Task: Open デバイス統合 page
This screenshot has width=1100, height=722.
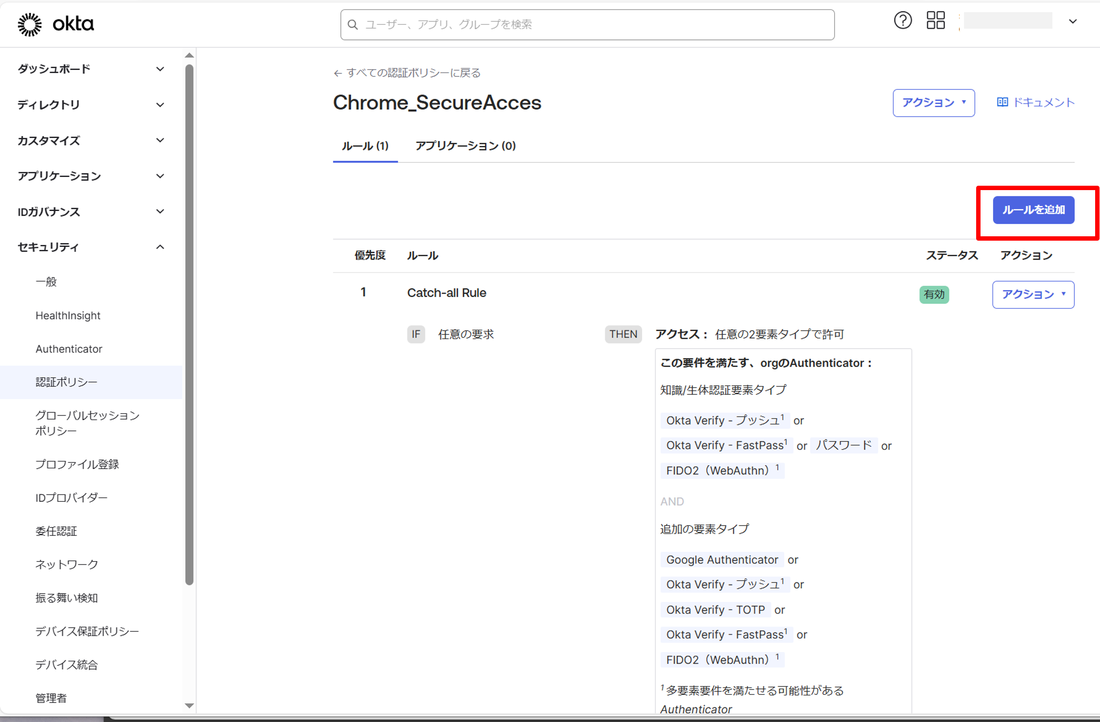Action: coord(67,664)
